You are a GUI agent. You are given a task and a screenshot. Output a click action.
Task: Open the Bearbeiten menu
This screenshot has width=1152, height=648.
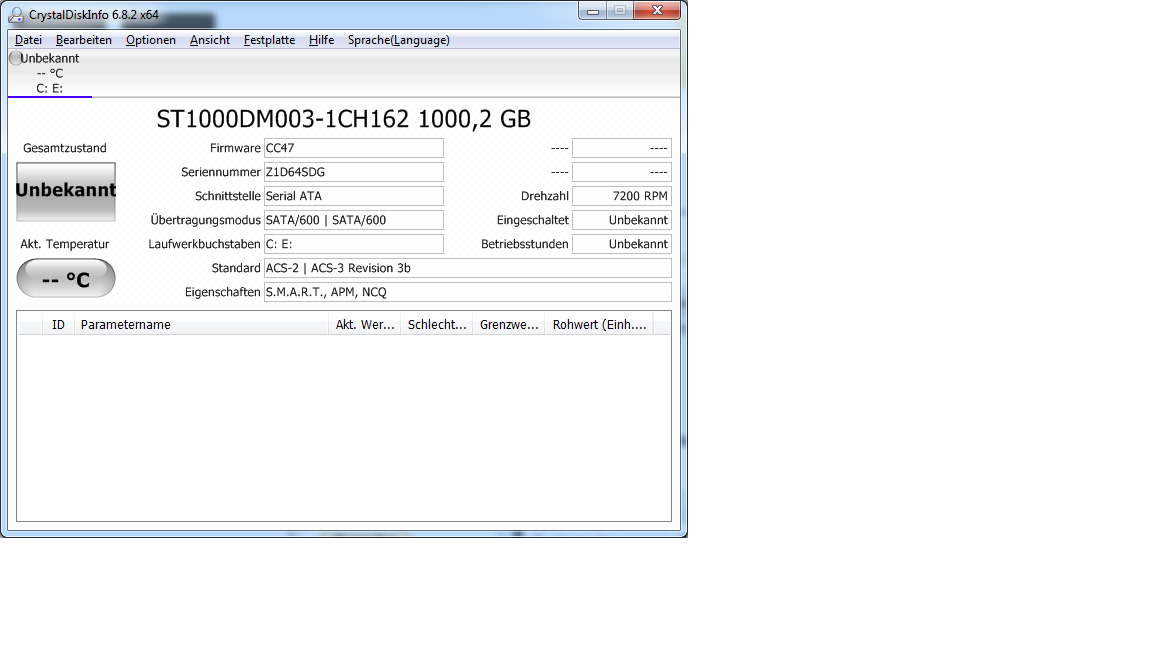(84, 40)
